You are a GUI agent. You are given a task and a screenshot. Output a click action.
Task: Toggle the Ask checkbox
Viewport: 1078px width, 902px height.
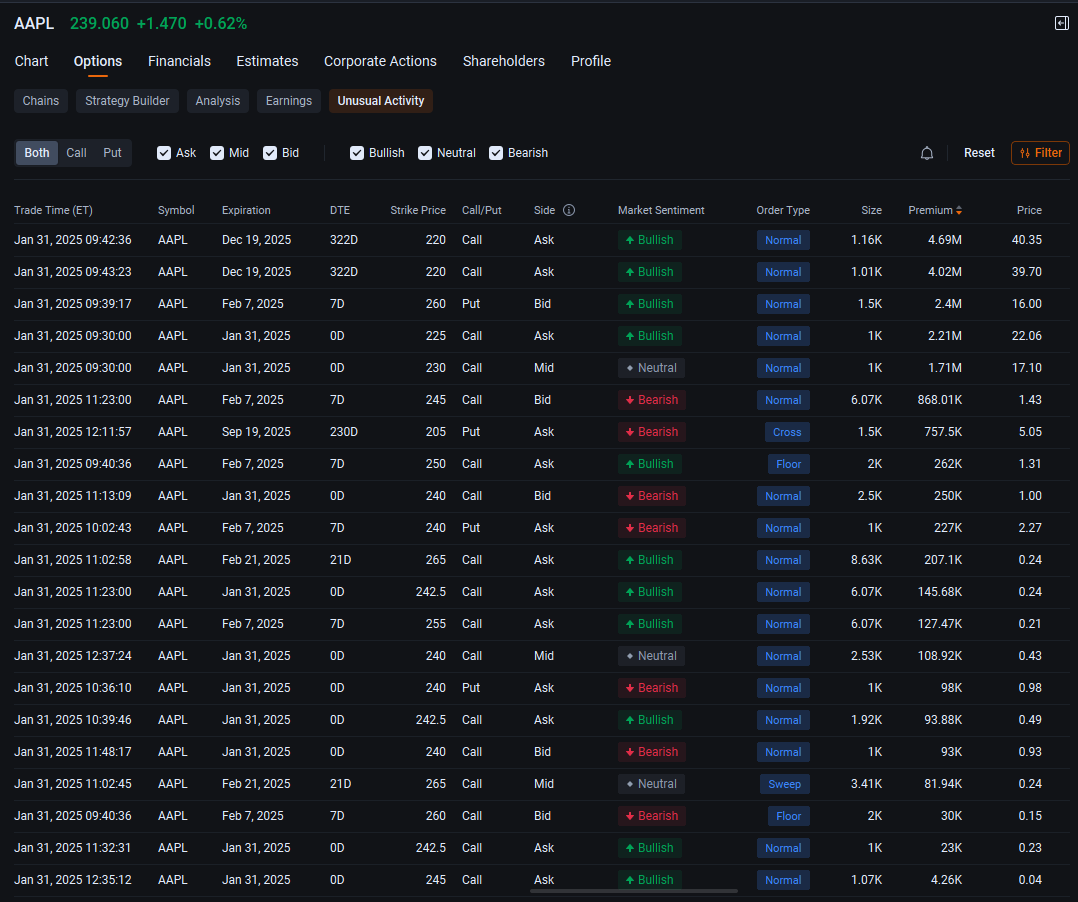click(164, 153)
